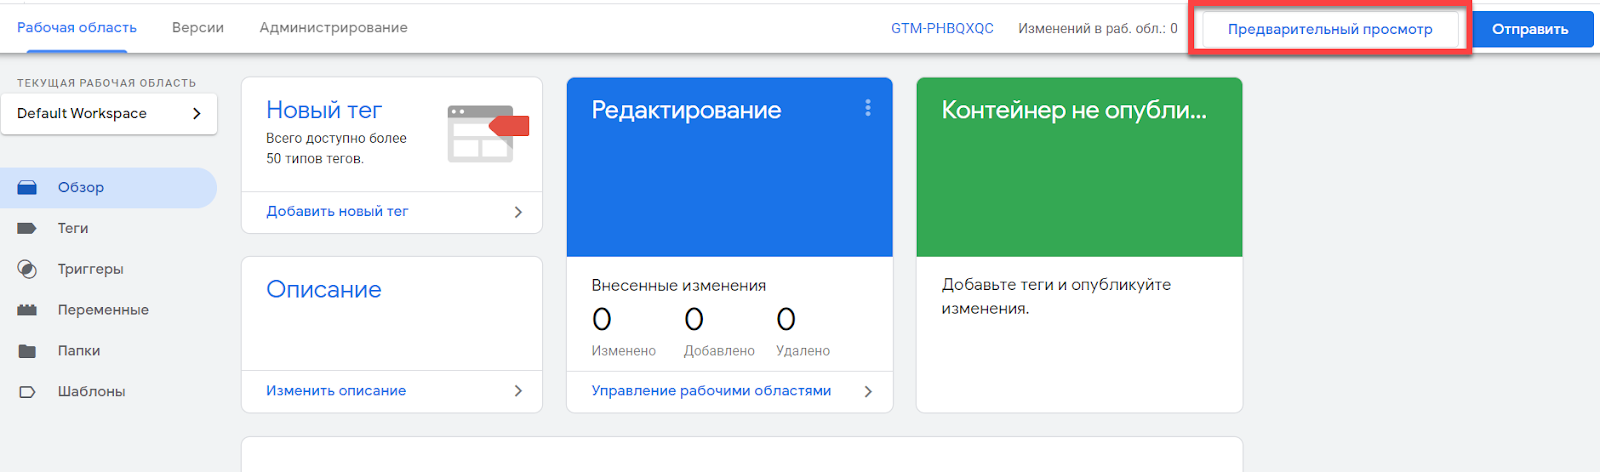1600x472 pixels.
Task: Open three-dot menu on Редактирование card
Action: click(868, 108)
